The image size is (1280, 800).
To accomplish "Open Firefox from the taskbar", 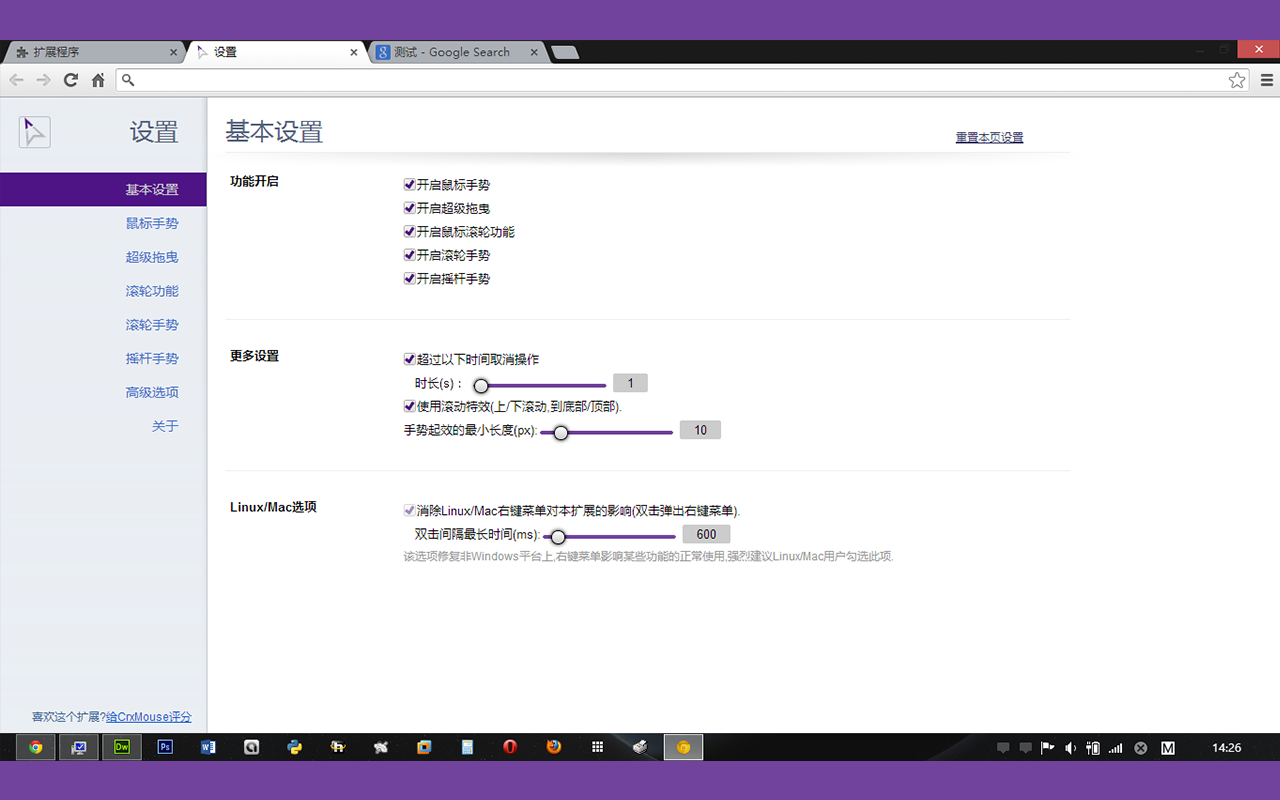I will click(553, 746).
